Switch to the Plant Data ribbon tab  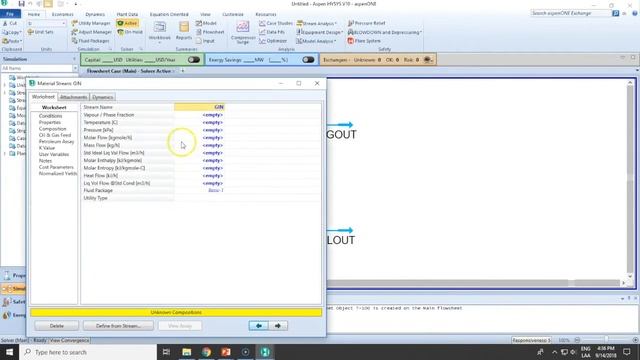click(x=127, y=14)
